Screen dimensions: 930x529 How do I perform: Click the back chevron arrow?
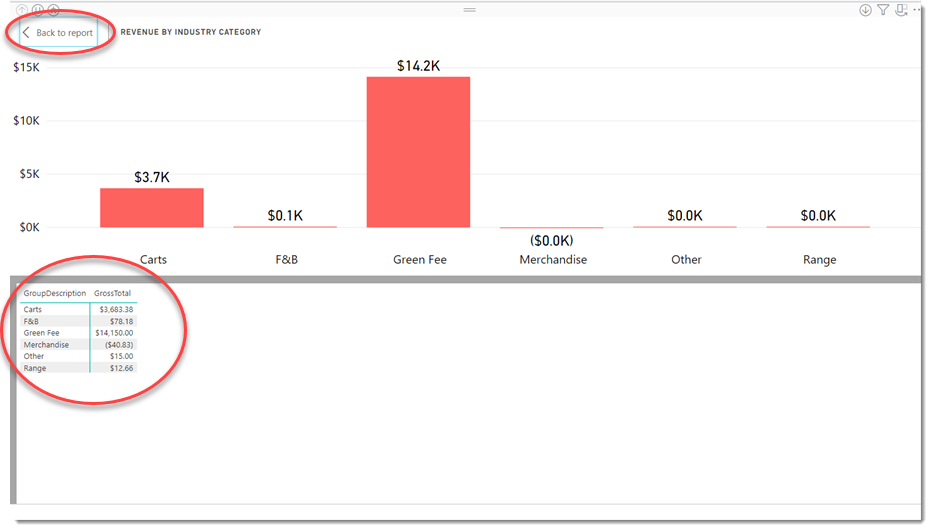click(x=26, y=33)
